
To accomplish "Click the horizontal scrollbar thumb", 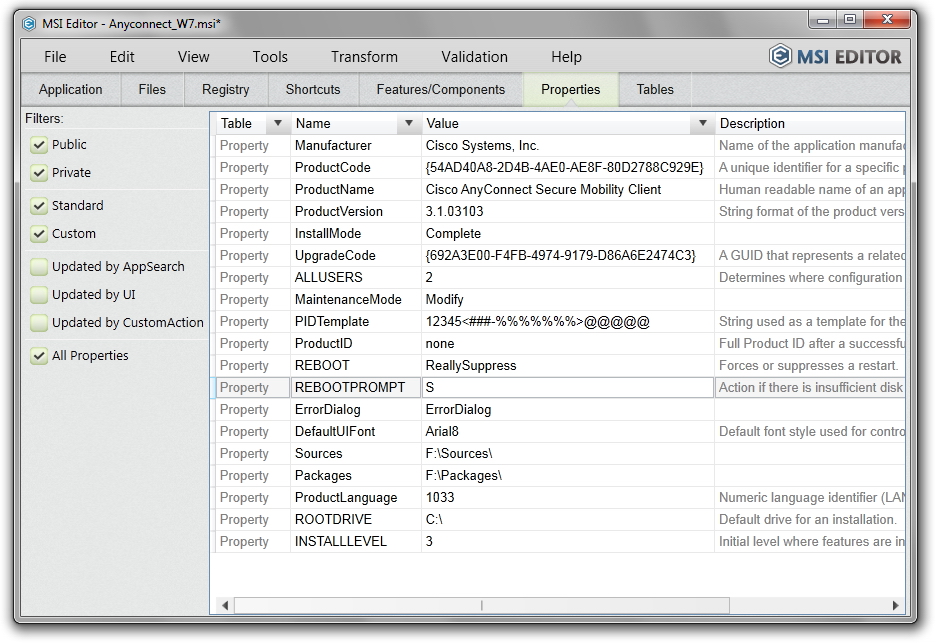I will [x=480, y=605].
